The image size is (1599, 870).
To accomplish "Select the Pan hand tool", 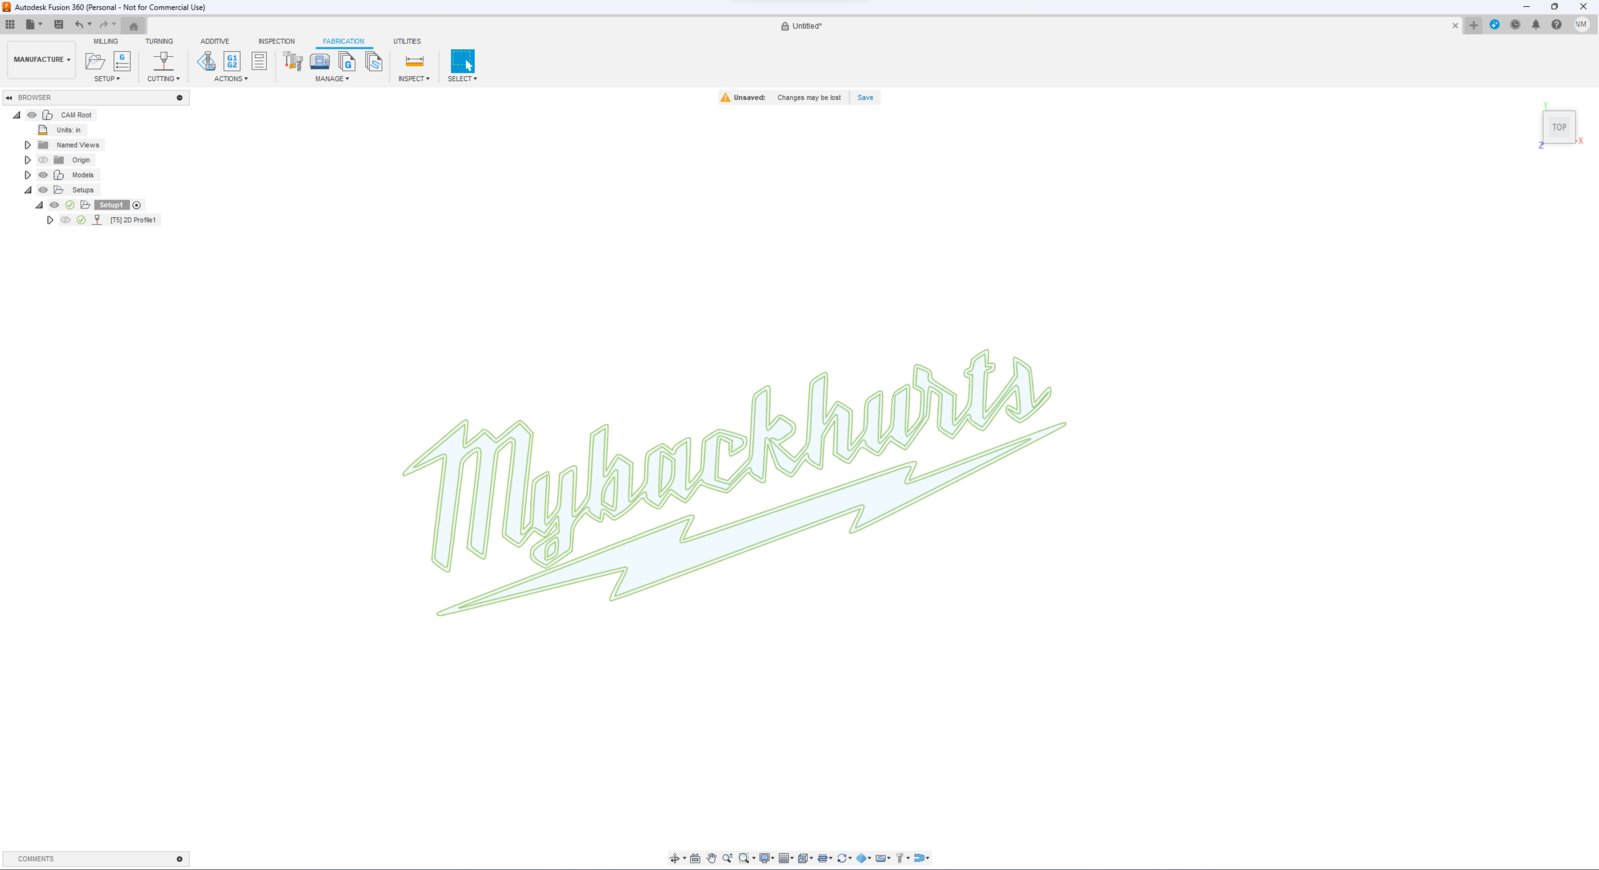I will pos(711,858).
